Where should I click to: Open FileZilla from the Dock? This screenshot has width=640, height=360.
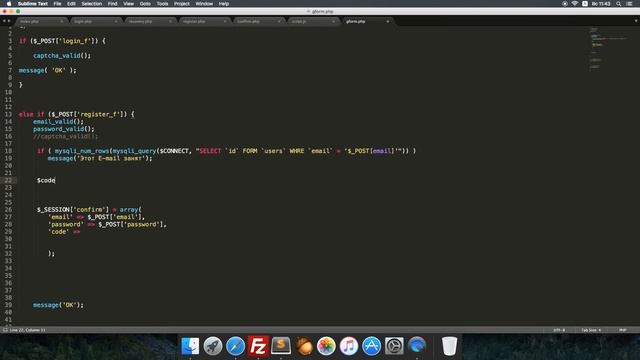(258, 346)
